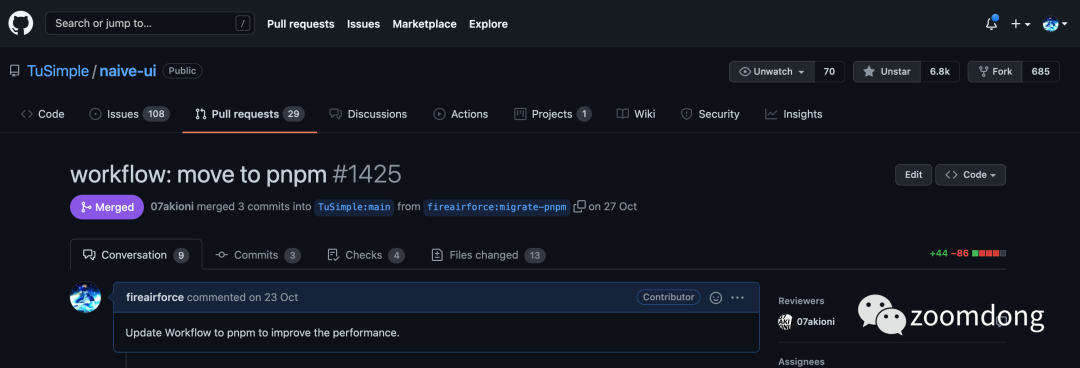The height and width of the screenshot is (368, 1080).
Task: Copy the head branch name icon
Action: (580, 206)
